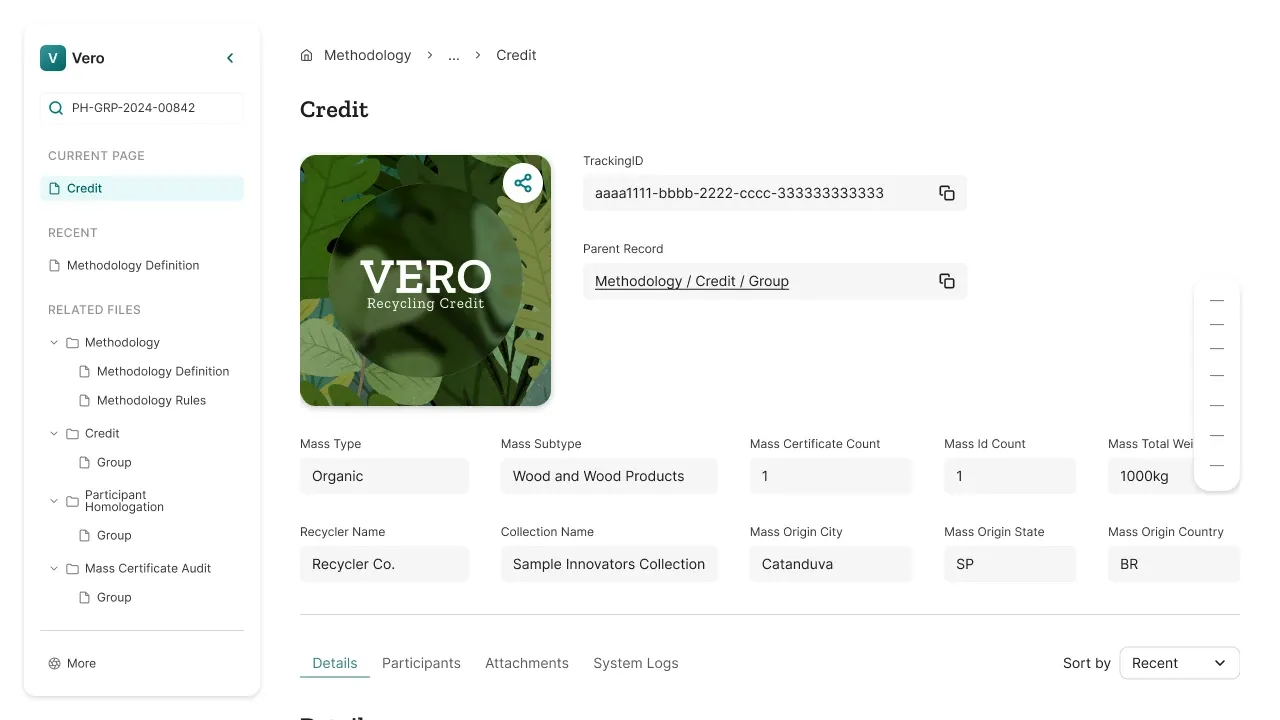
Task: Collapse the Credit folder in sidebar
Action: (x=54, y=433)
